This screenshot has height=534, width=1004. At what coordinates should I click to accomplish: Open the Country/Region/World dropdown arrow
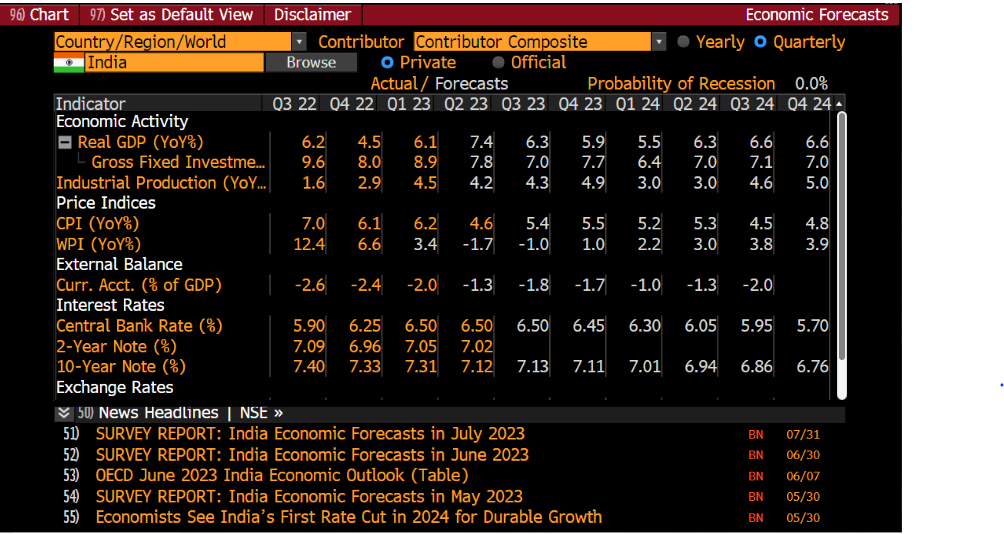click(x=299, y=42)
